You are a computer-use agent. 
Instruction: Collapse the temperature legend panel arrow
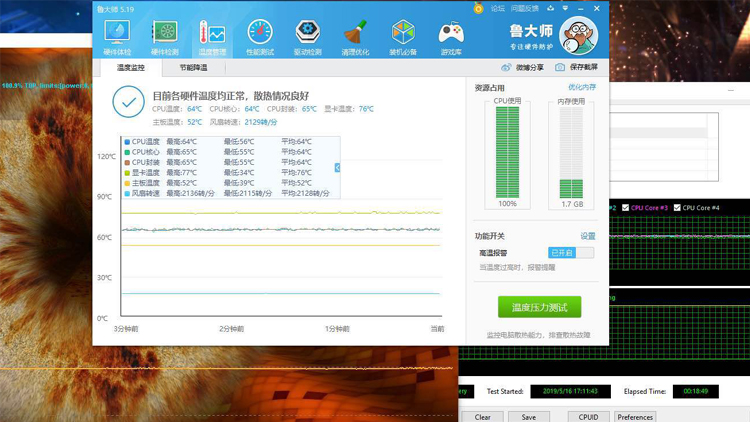[x=337, y=167]
